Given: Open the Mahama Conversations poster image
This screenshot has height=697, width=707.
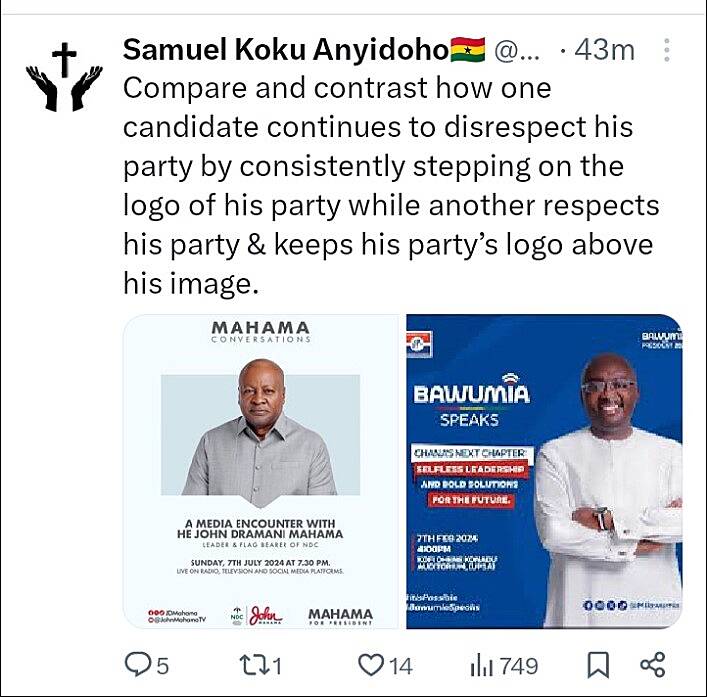Looking at the screenshot, I should tap(261, 472).
